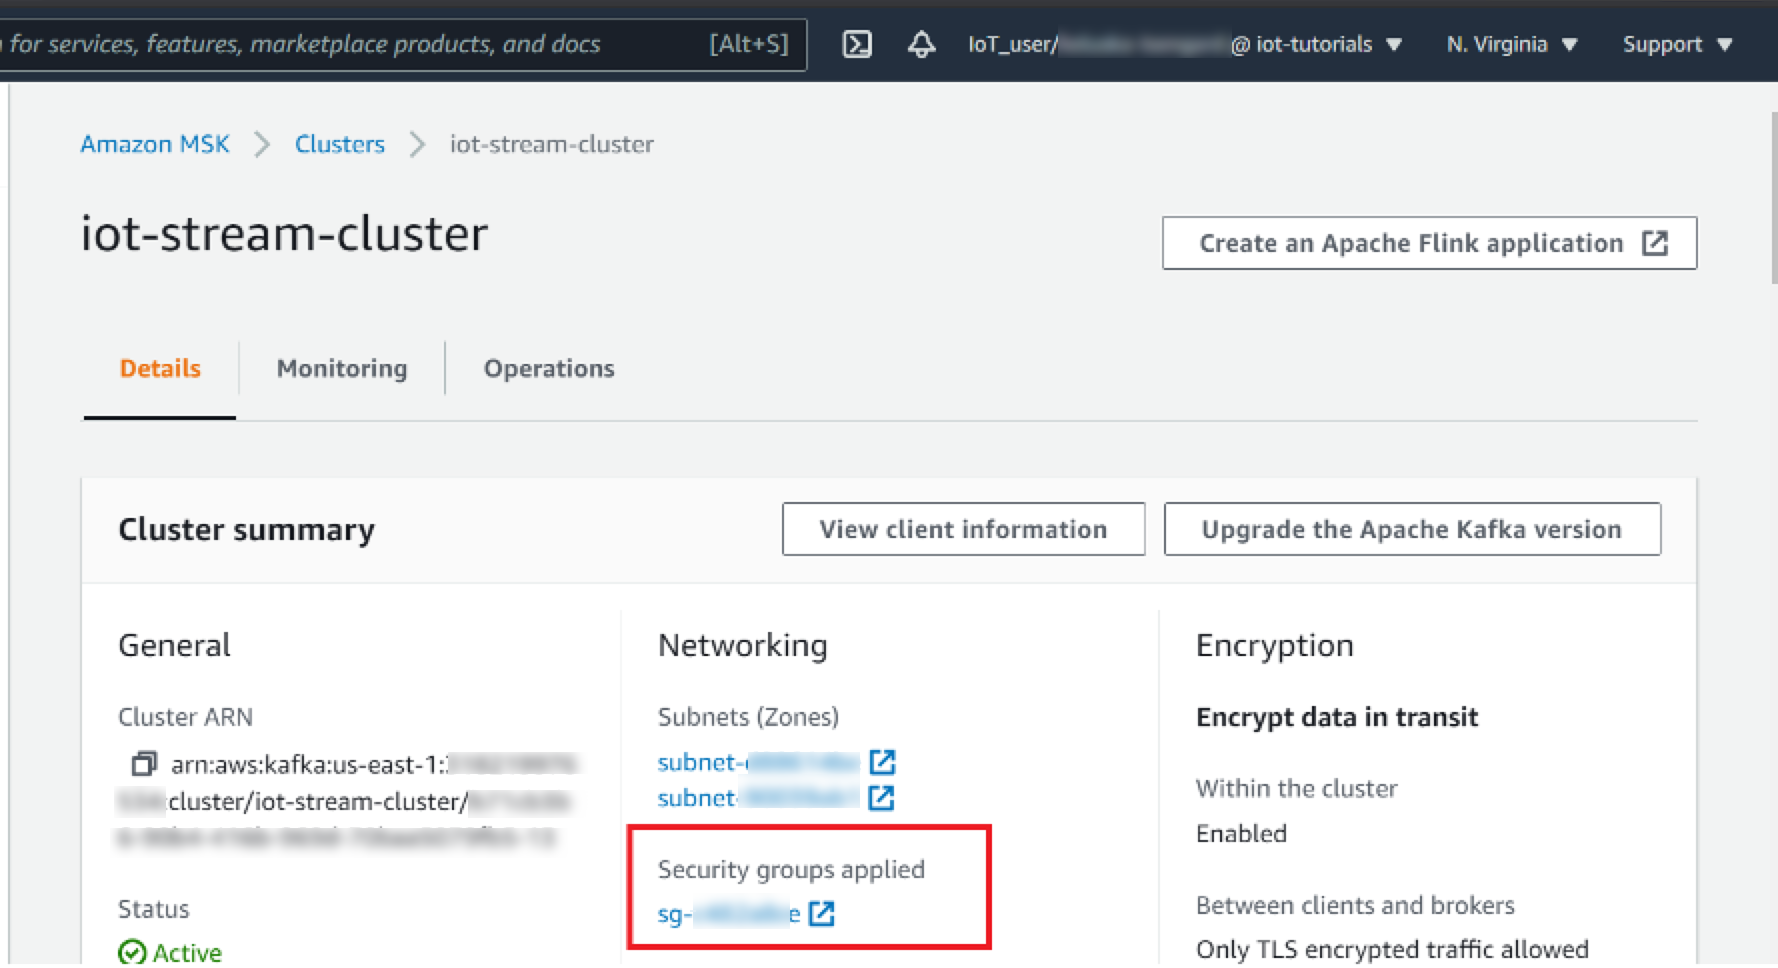Click the Cluster summary heading
Viewport: 1778px width, 968px height.
247,529
